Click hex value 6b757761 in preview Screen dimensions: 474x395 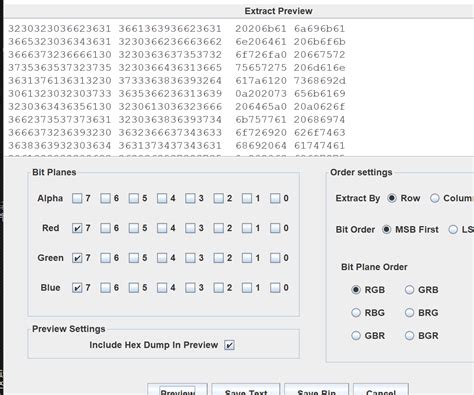261,120
